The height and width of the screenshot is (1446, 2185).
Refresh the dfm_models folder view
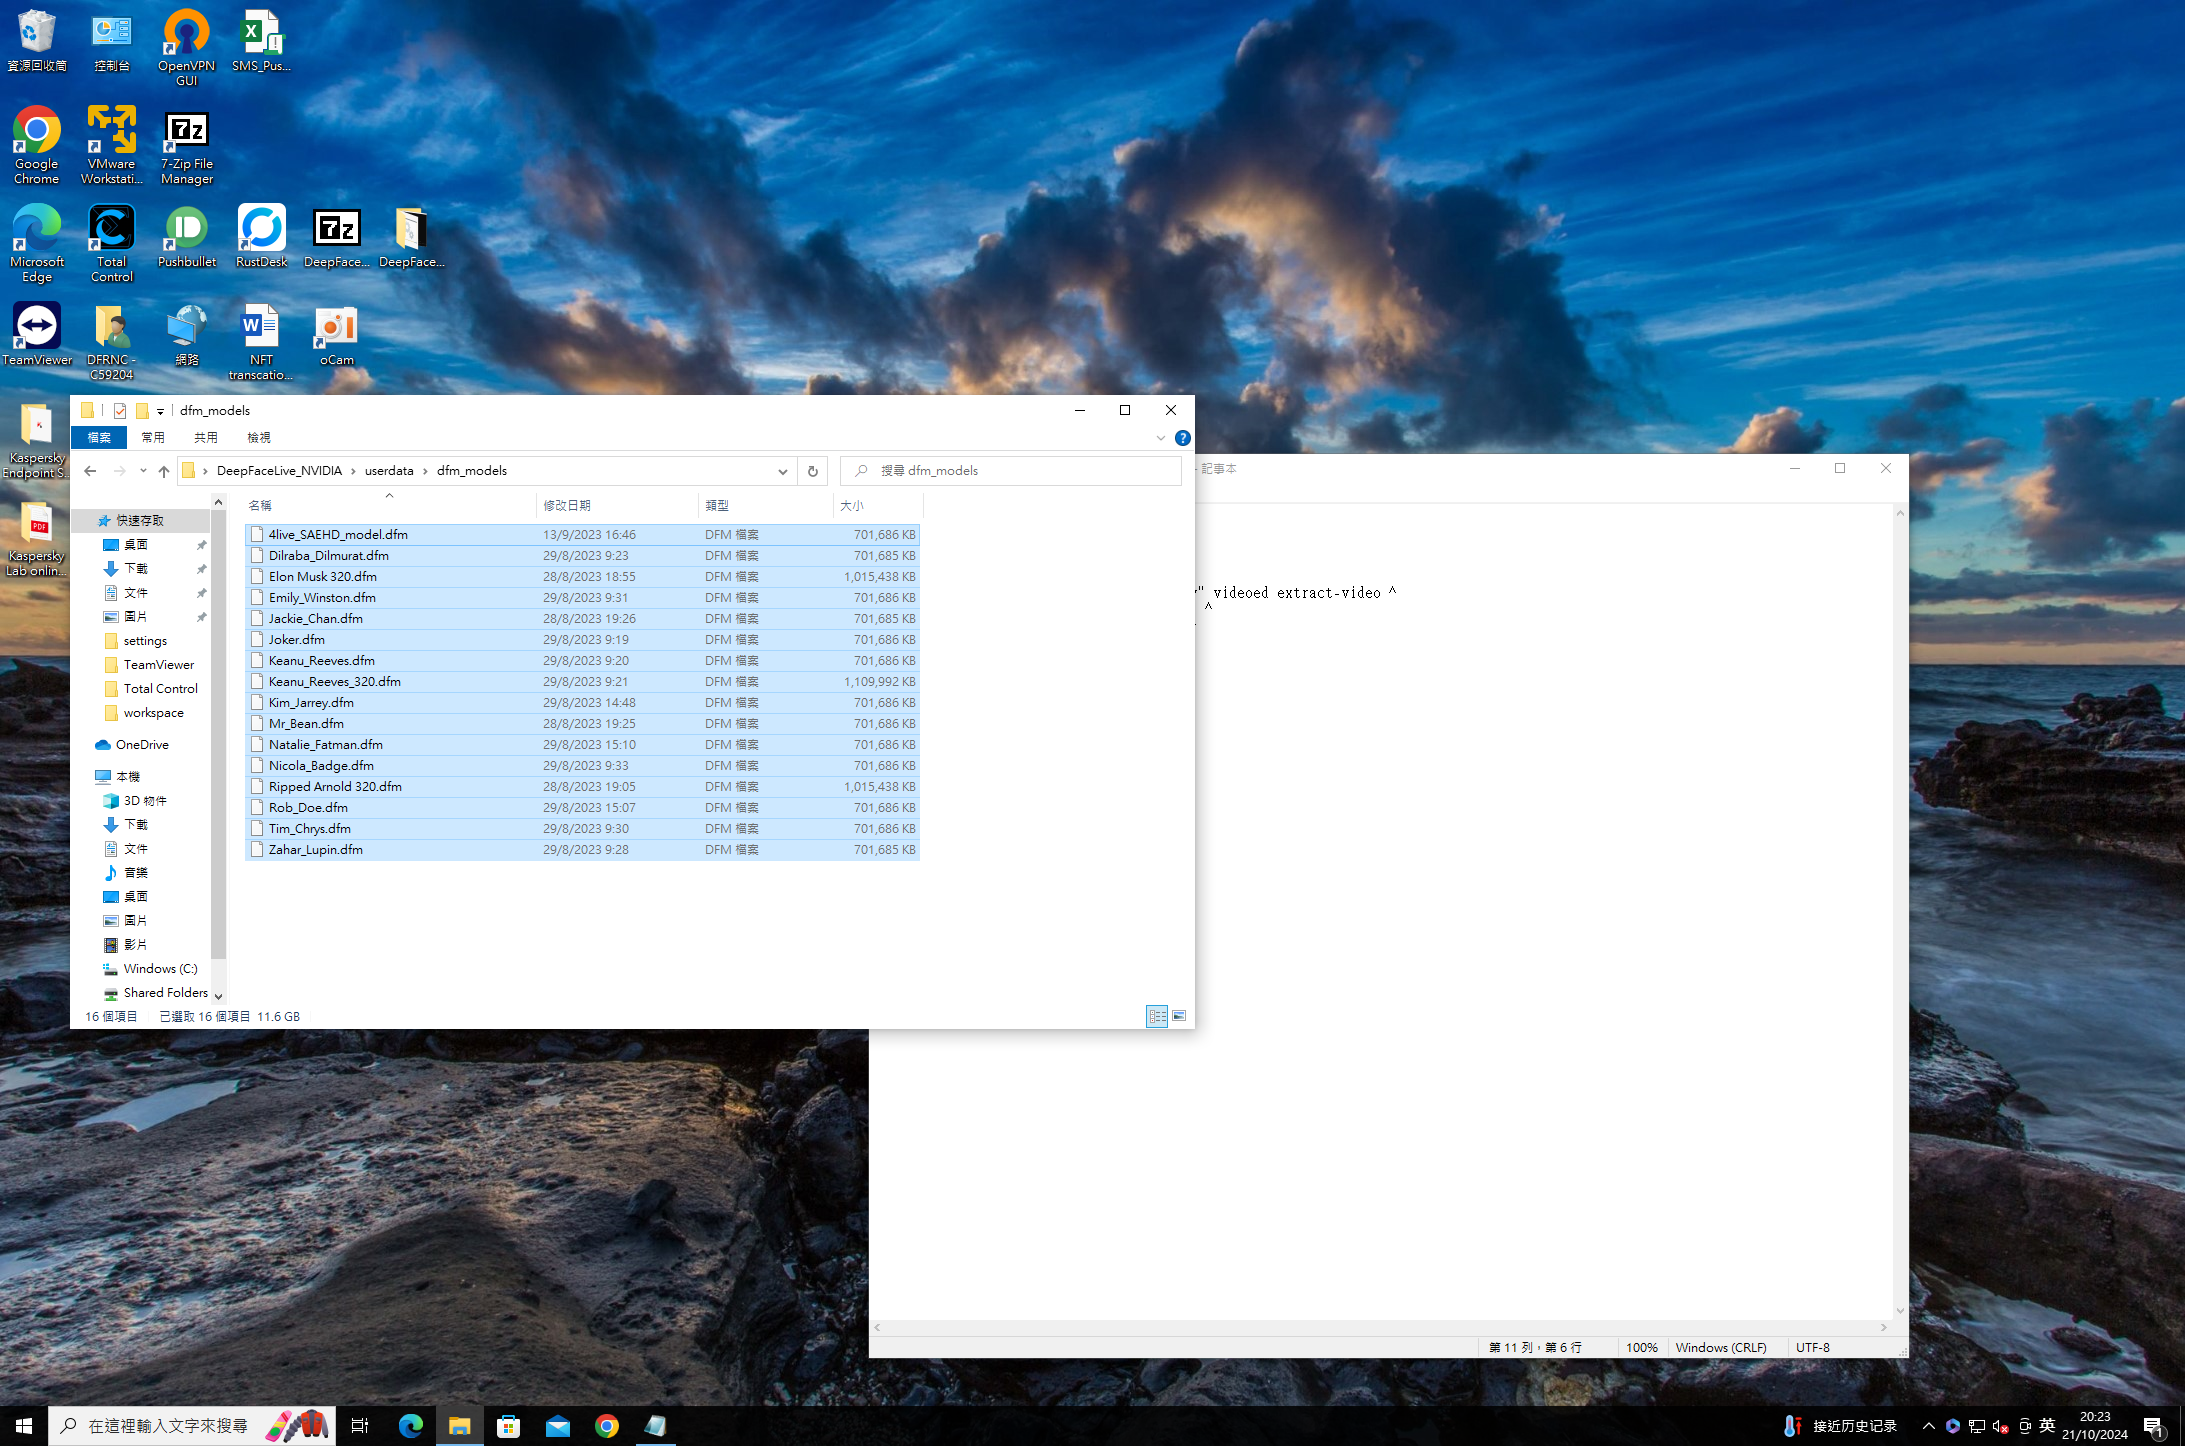pyautogui.click(x=813, y=471)
